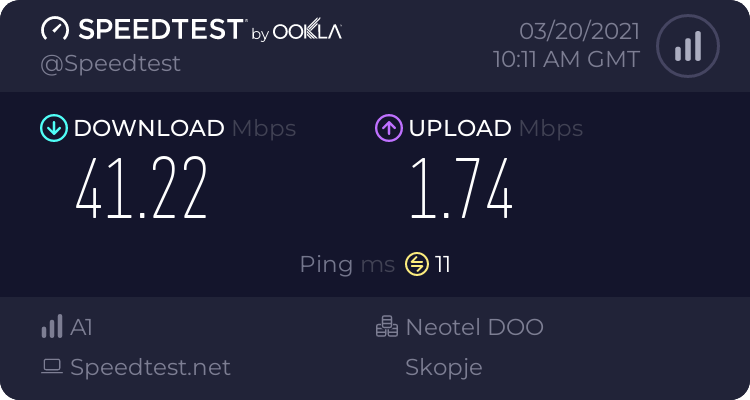The image size is (750, 400).
Task: Open the Speedtest.net link
Action: coord(150,367)
